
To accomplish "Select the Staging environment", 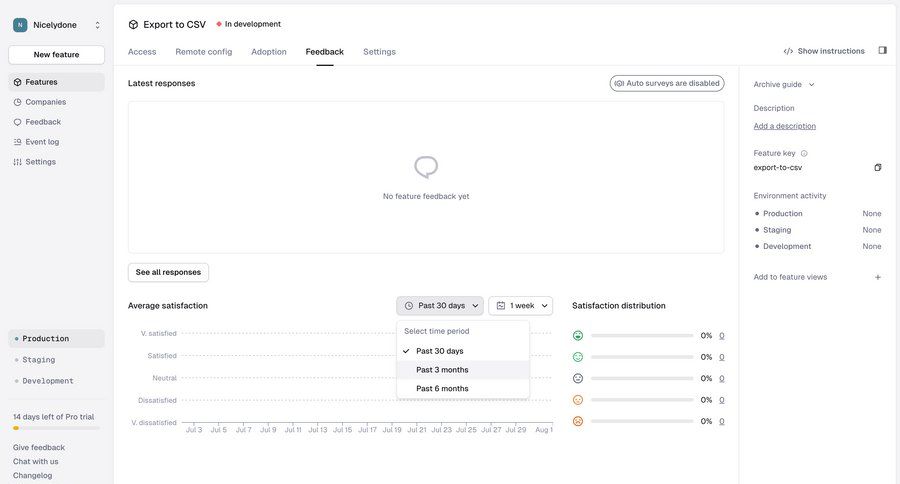I will point(56,360).
